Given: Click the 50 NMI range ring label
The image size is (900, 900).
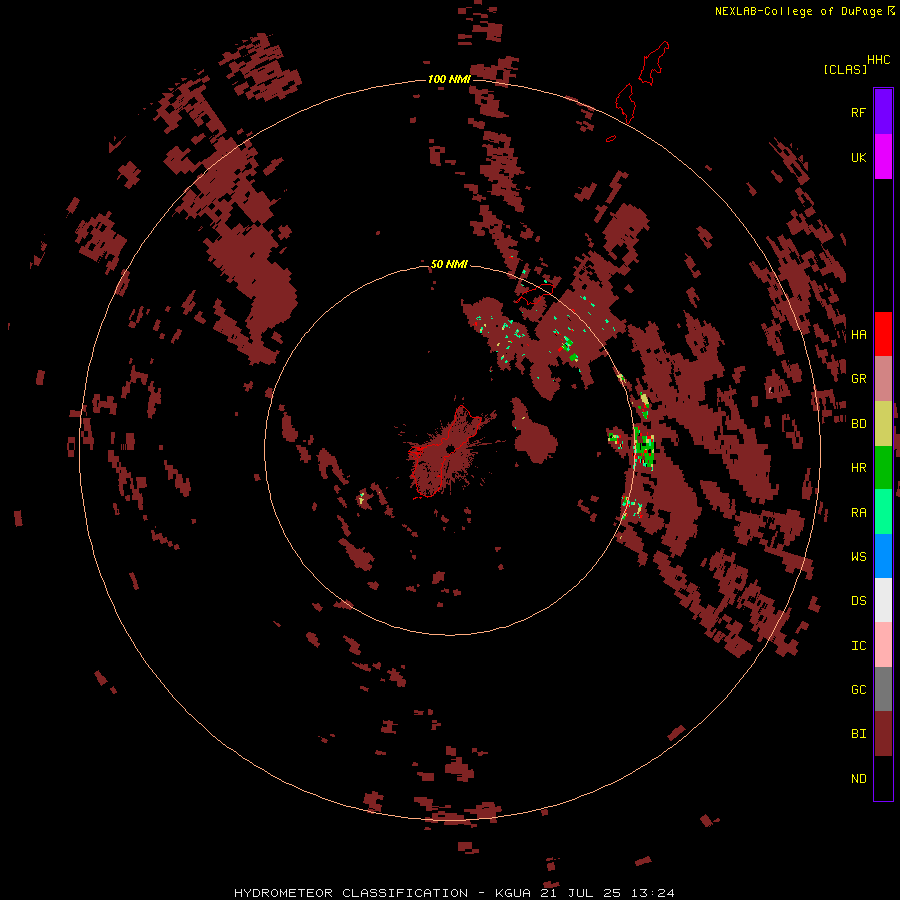Looking at the screenshot, I should (449, 264).
